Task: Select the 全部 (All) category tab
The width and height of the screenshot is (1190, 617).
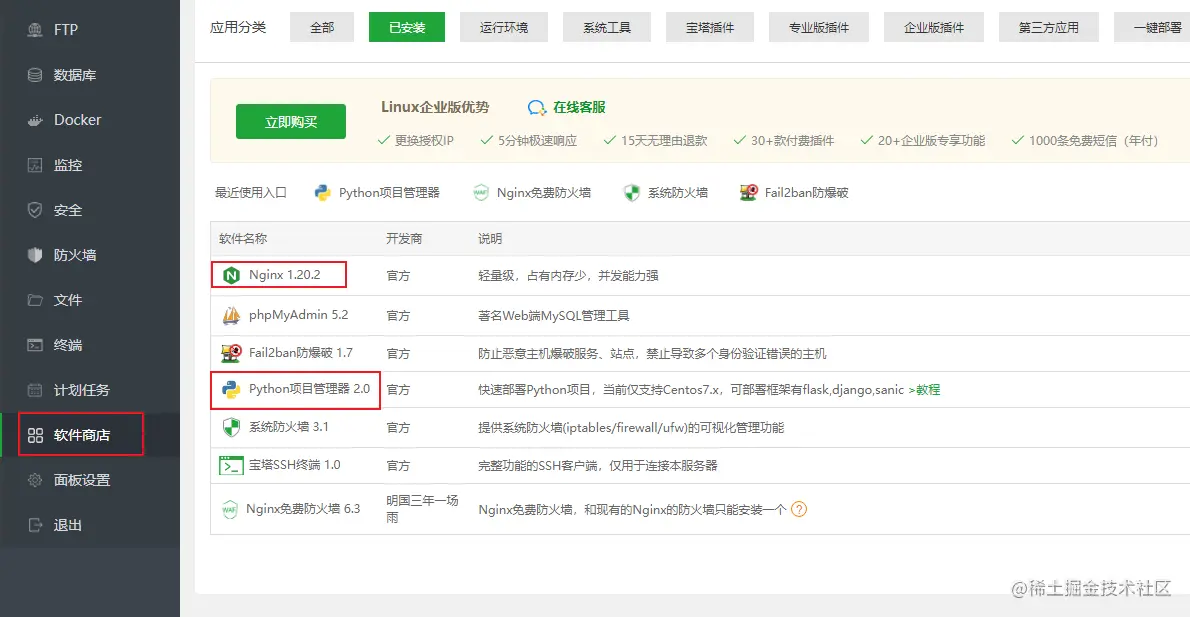Action: click(322, 27)
